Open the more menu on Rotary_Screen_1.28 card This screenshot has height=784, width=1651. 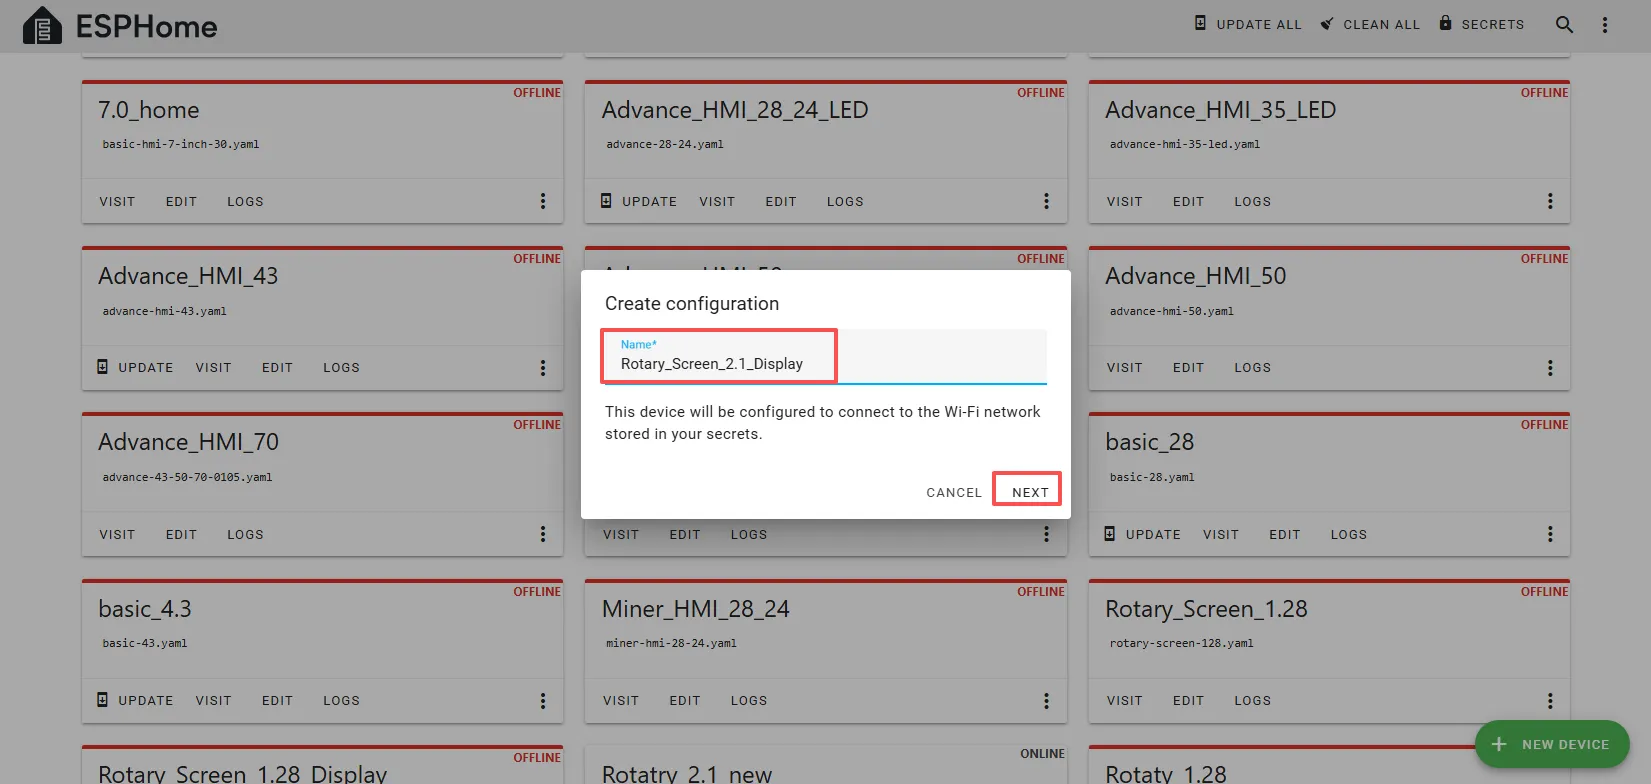1550,701
